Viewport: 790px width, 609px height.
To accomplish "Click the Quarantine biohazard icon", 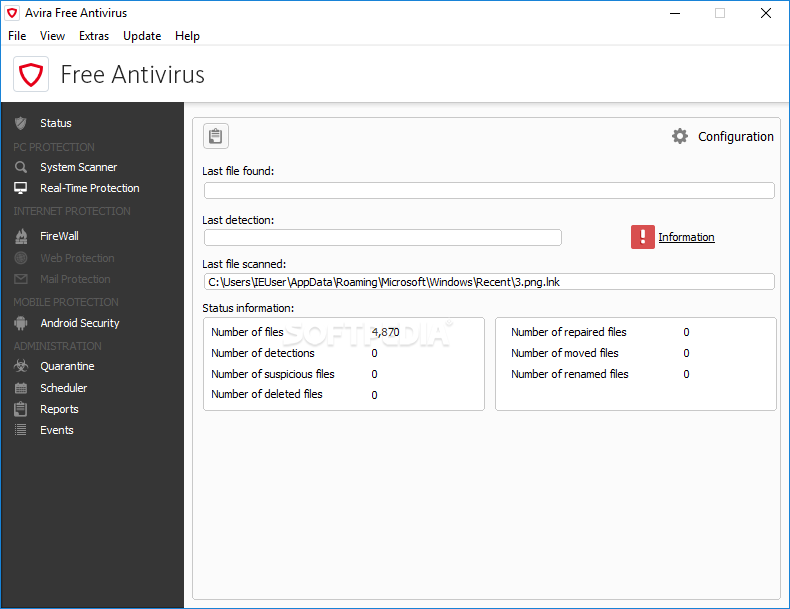I will pos(21,366).
